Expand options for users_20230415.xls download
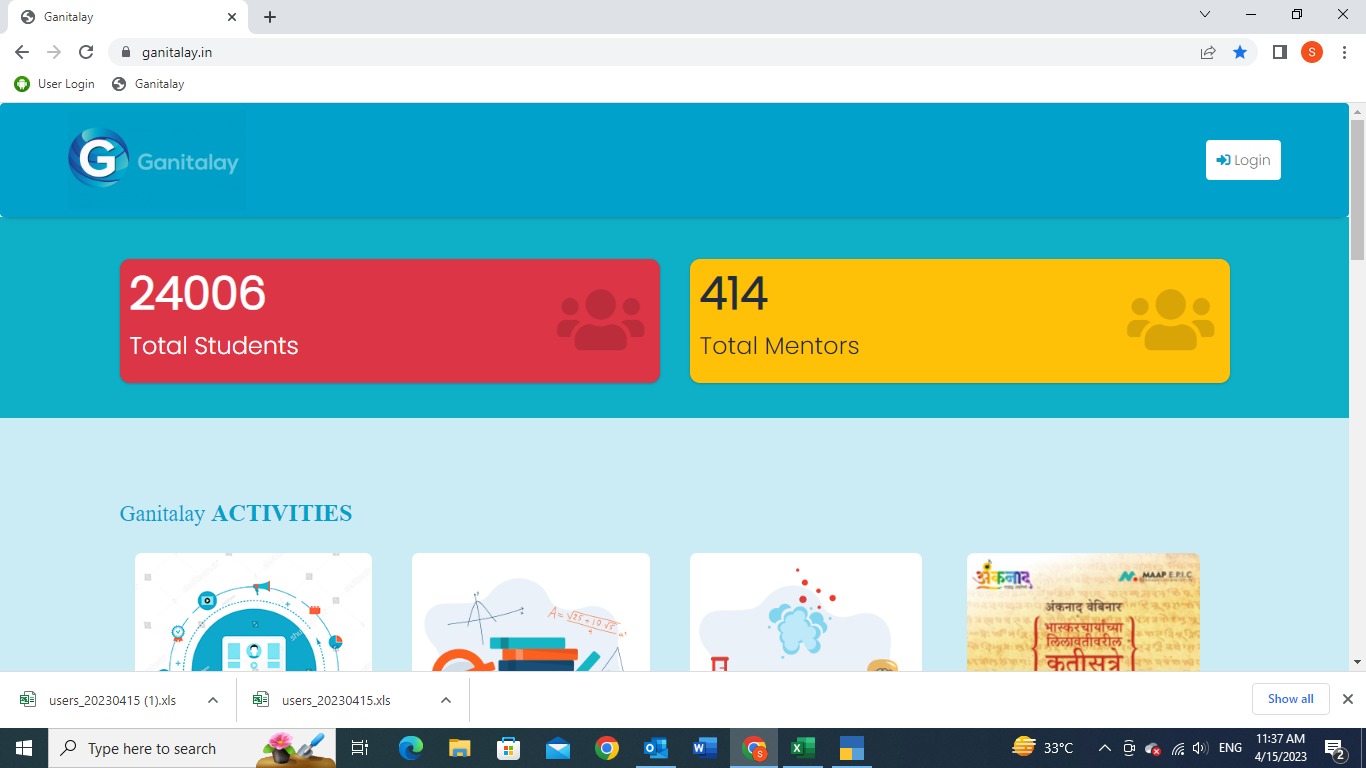Screen dimensions: 1366x768 (x=446, y=700)
